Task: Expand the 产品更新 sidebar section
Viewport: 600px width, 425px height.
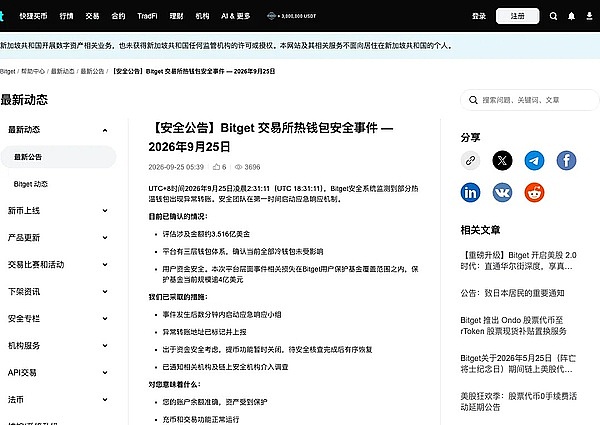Action: coord(105,238)
